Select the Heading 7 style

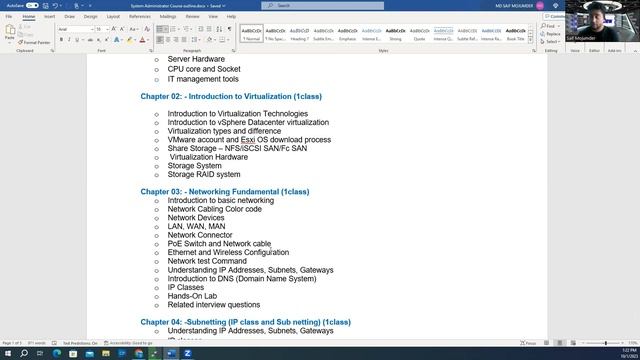click(x=300, y=33)
